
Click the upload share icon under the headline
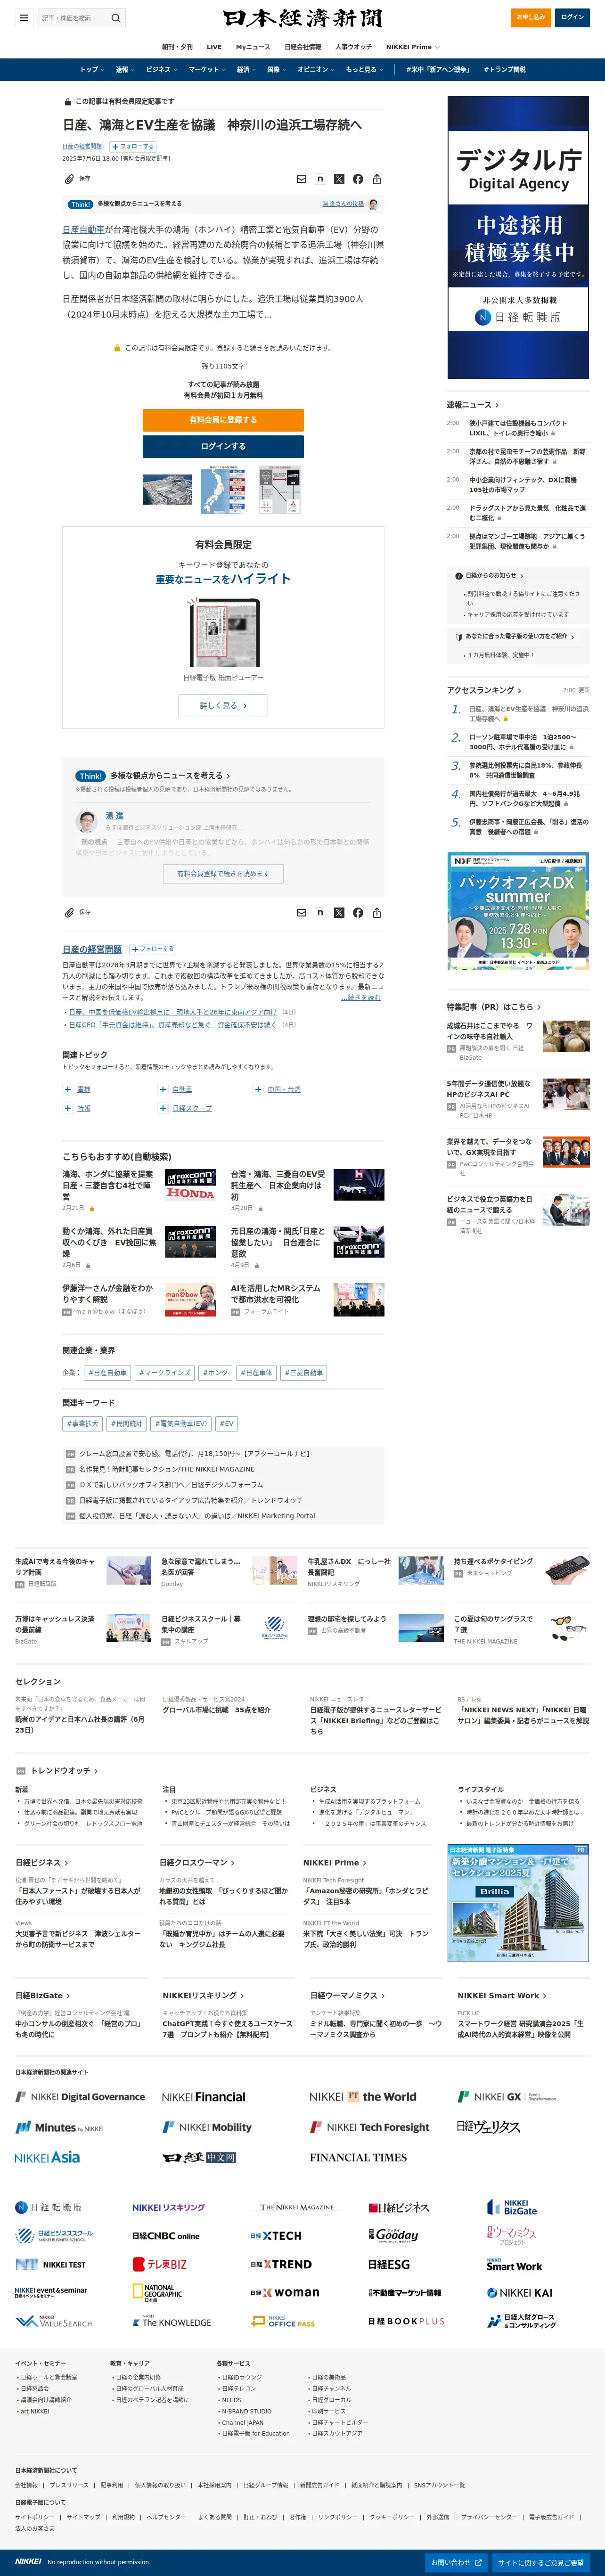[x=377, y=179]
